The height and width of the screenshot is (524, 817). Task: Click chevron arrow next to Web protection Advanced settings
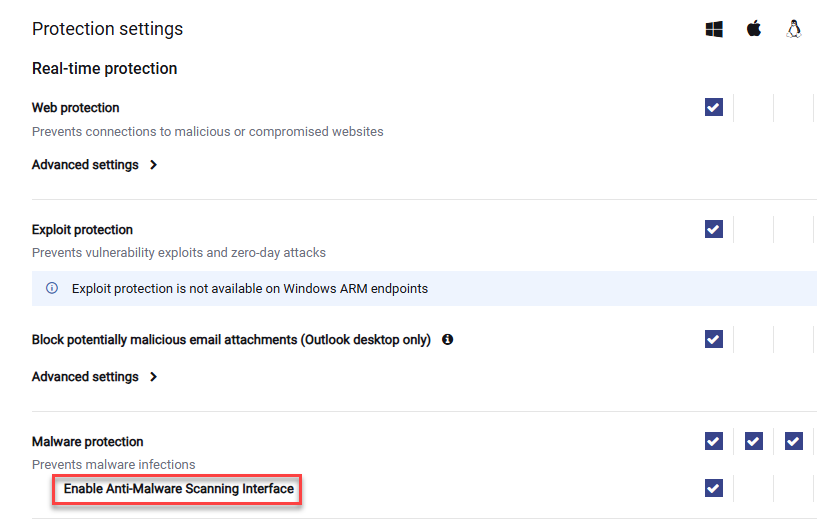[x=153, y=165]
